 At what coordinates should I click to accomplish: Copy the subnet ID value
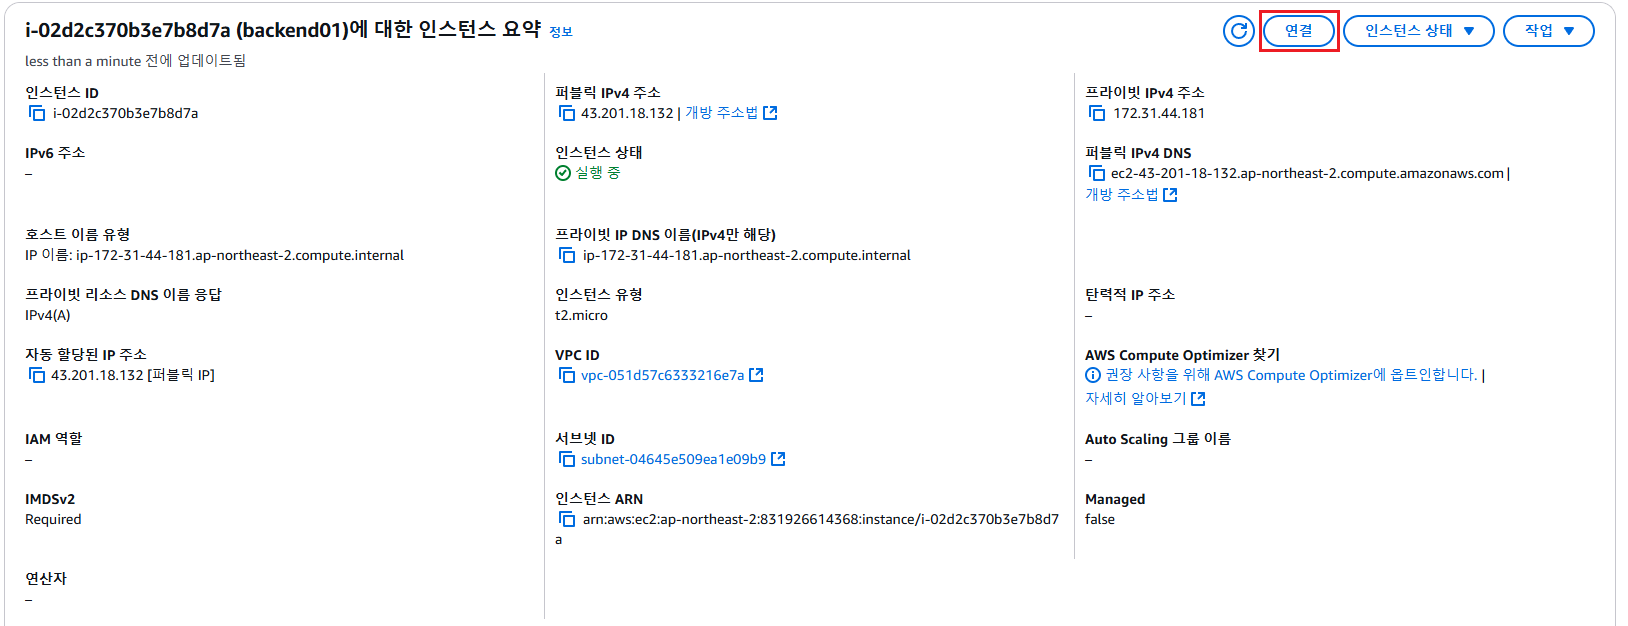[x=567, y=459]
